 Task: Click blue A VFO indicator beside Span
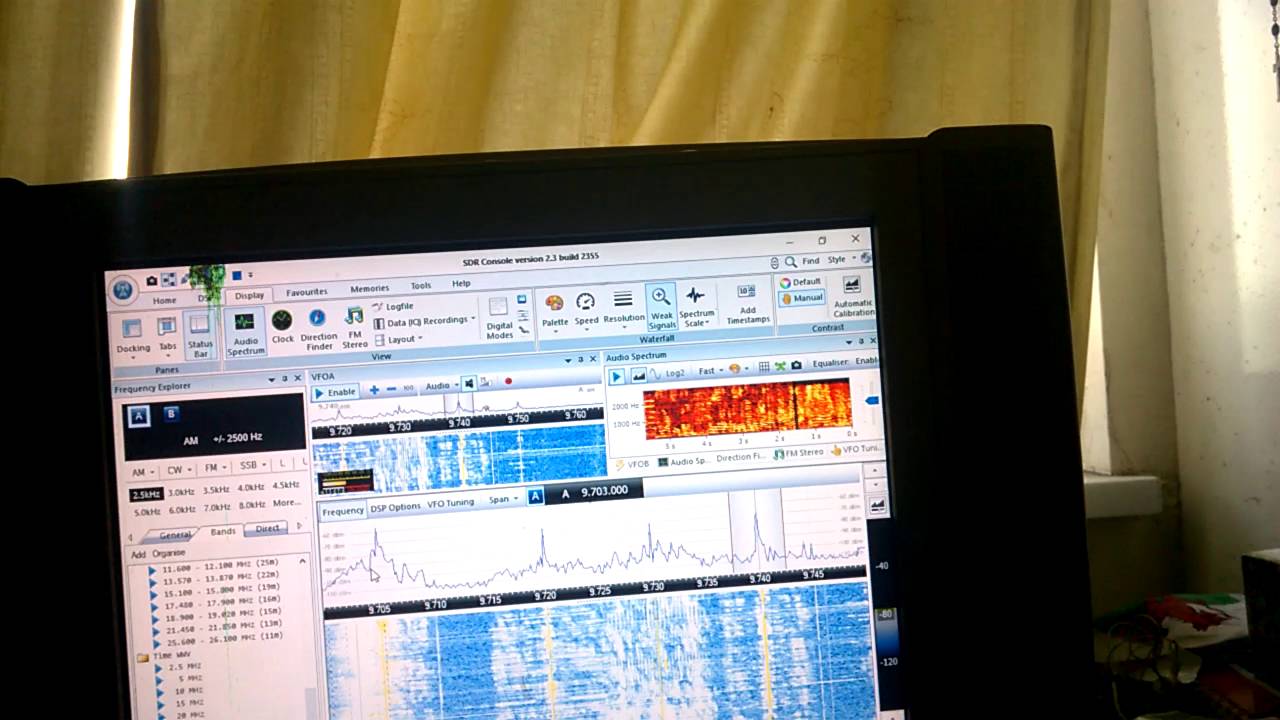(535, 496)
